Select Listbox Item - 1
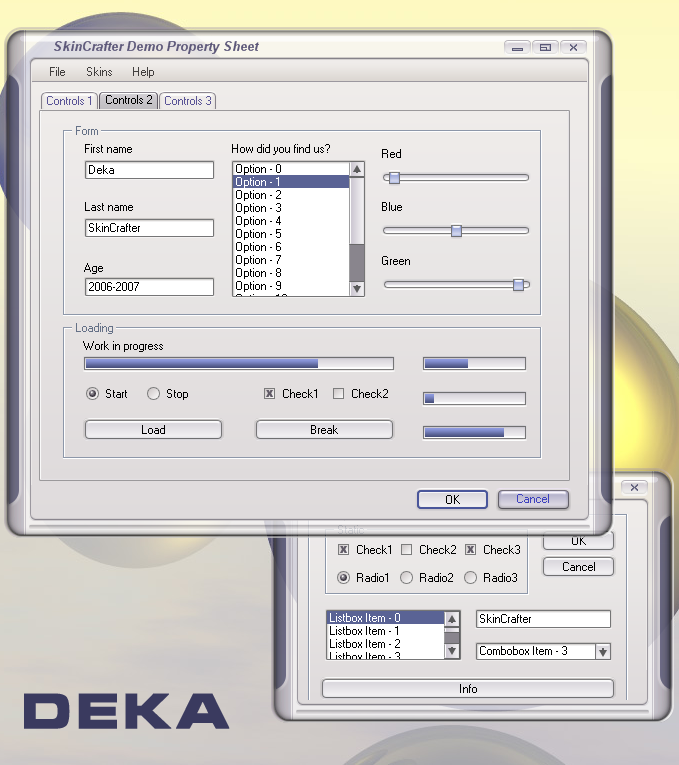 tap(385, 631)
